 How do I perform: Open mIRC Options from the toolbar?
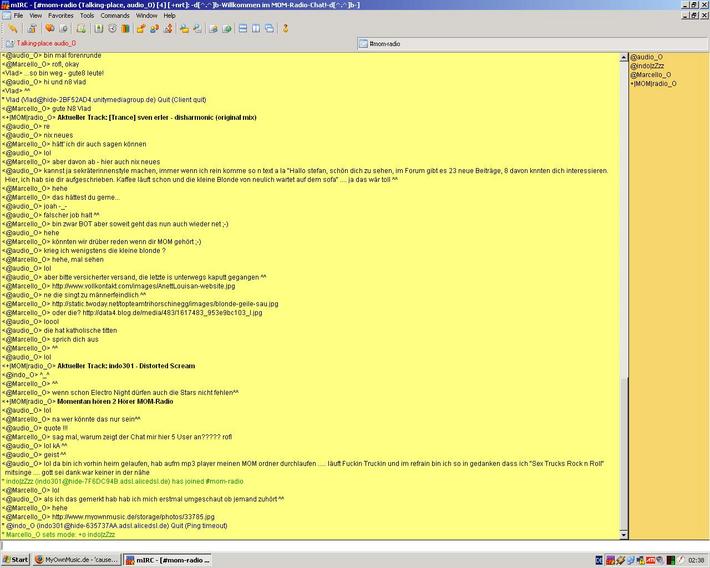coord(32,29)
